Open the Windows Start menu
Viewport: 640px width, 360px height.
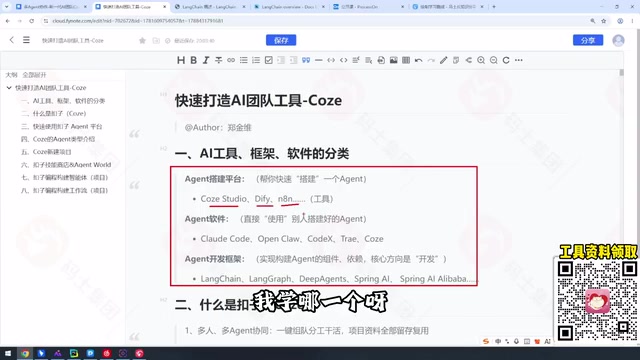coord(7,353)
